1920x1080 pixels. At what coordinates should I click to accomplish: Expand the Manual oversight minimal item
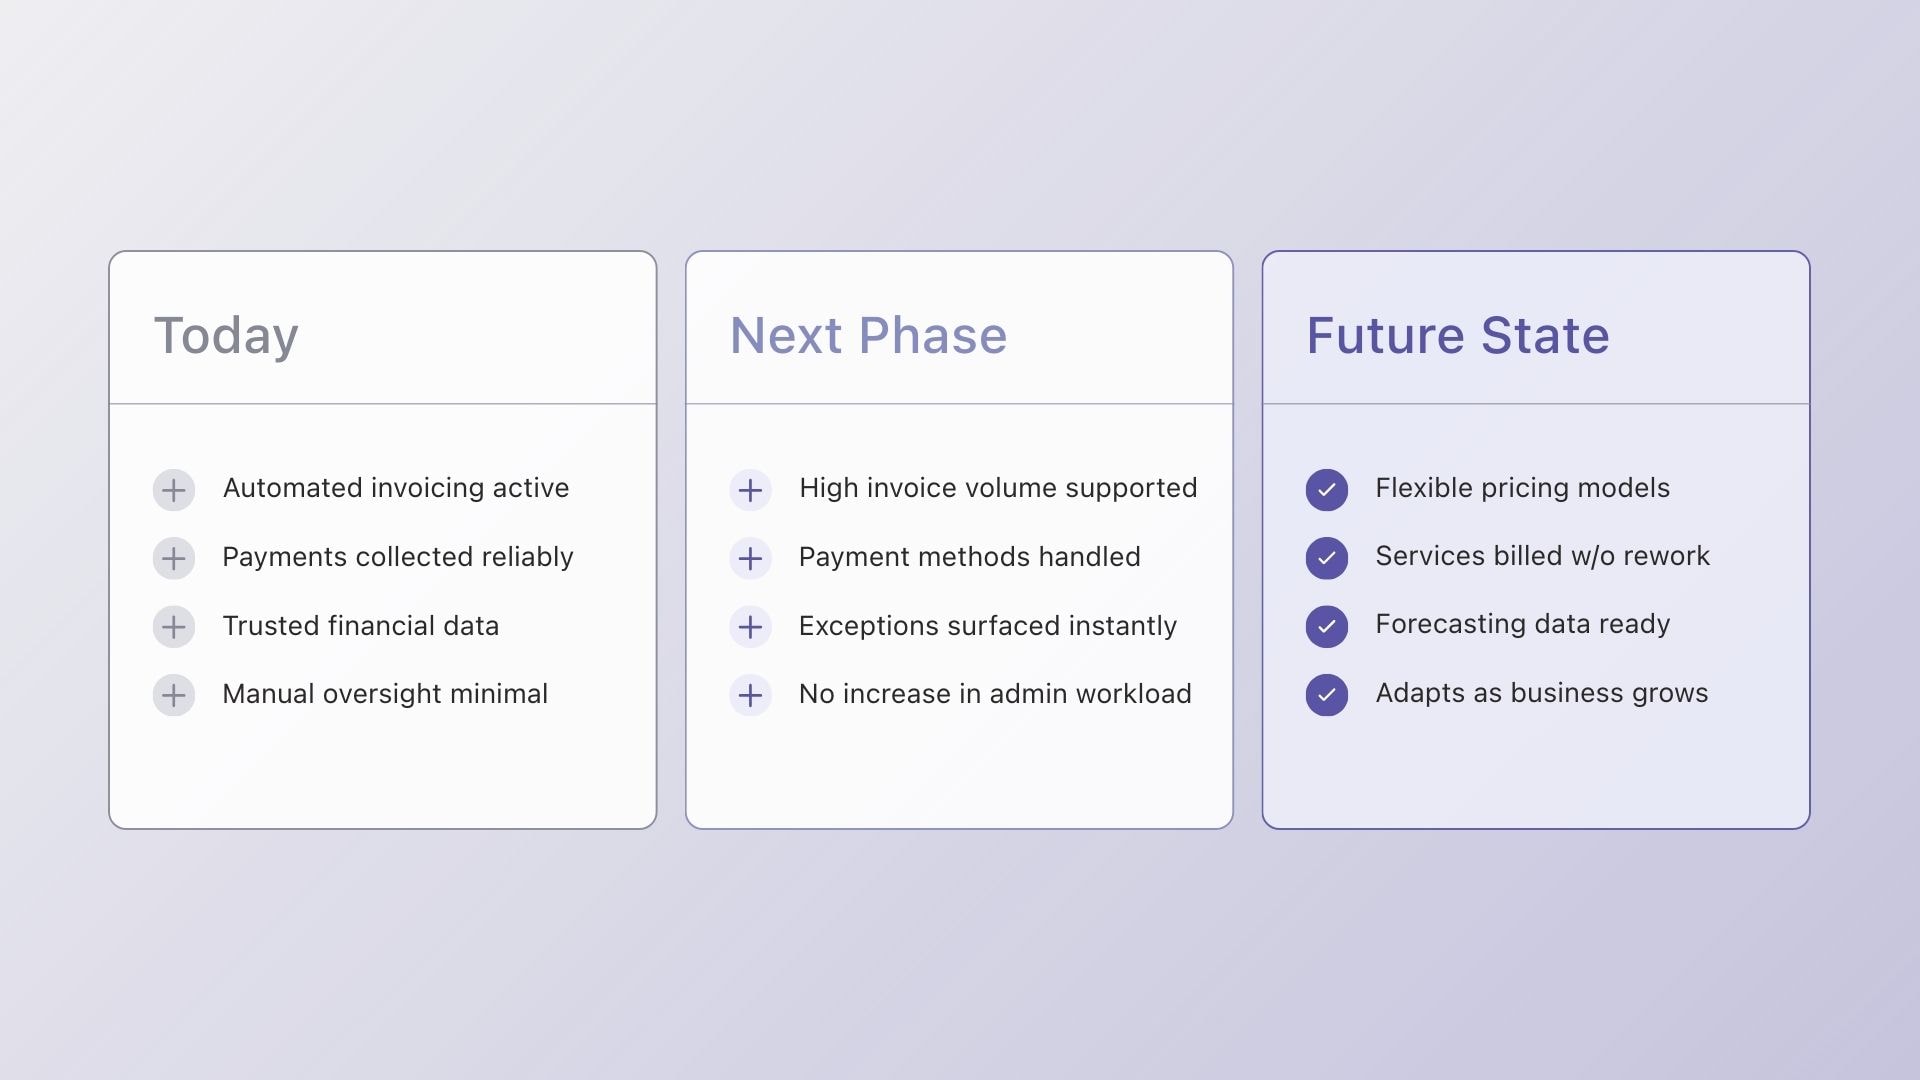coord(174,695)
